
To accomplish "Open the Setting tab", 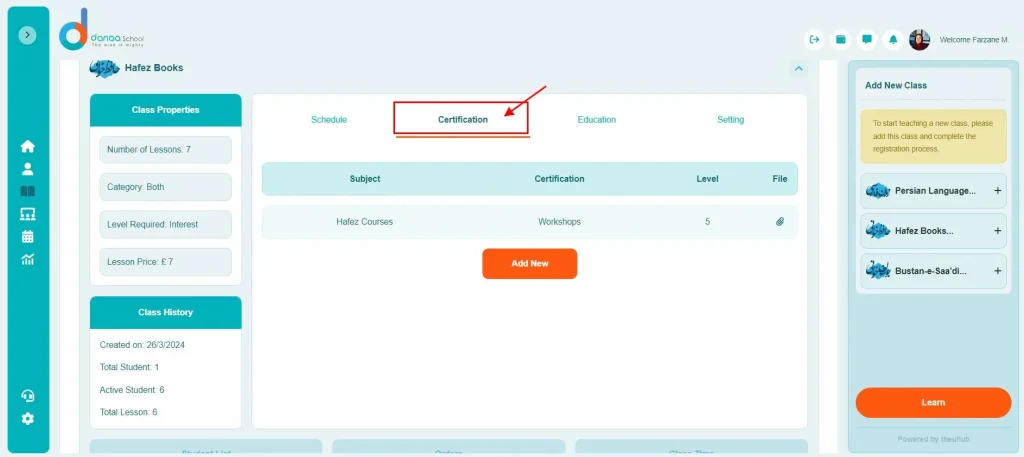I will pyautogui.click(x=730, y=119).
